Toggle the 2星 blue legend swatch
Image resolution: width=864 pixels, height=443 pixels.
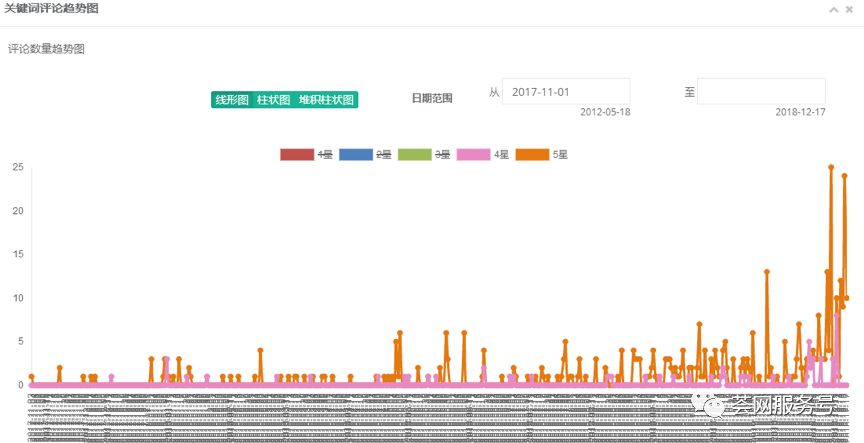point(356,155)
